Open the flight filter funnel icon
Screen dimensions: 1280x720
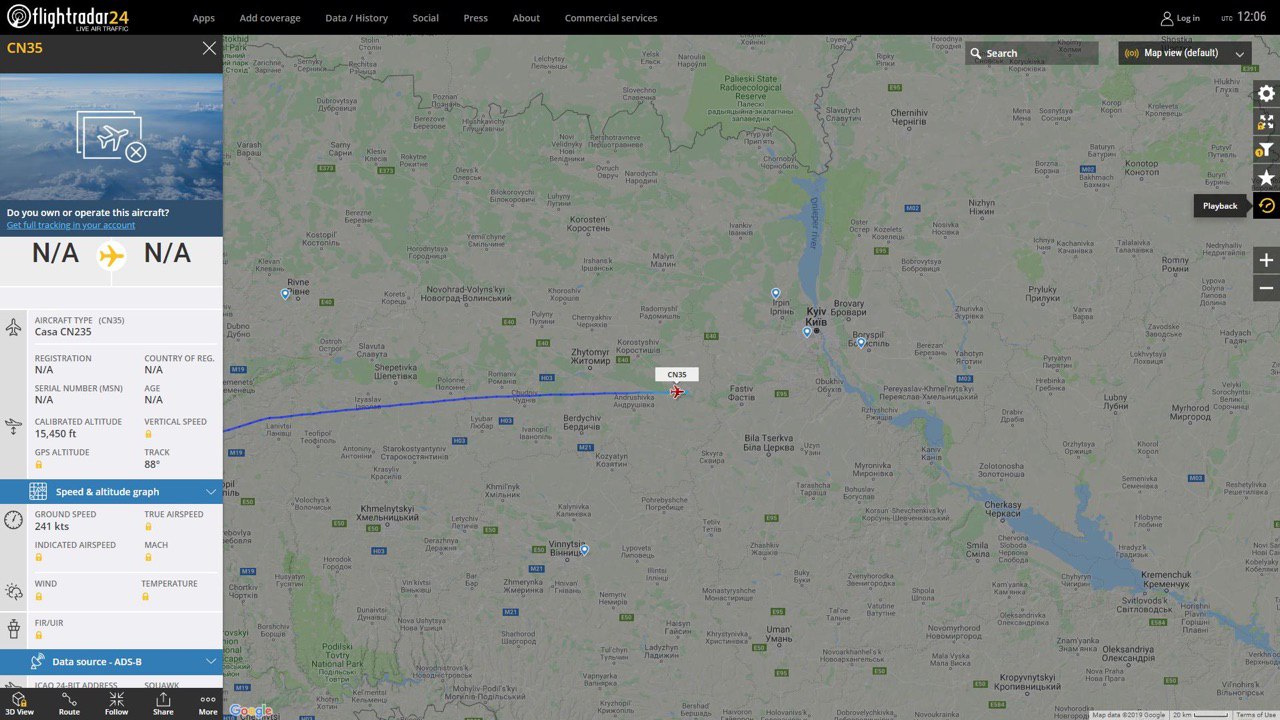1266,150
